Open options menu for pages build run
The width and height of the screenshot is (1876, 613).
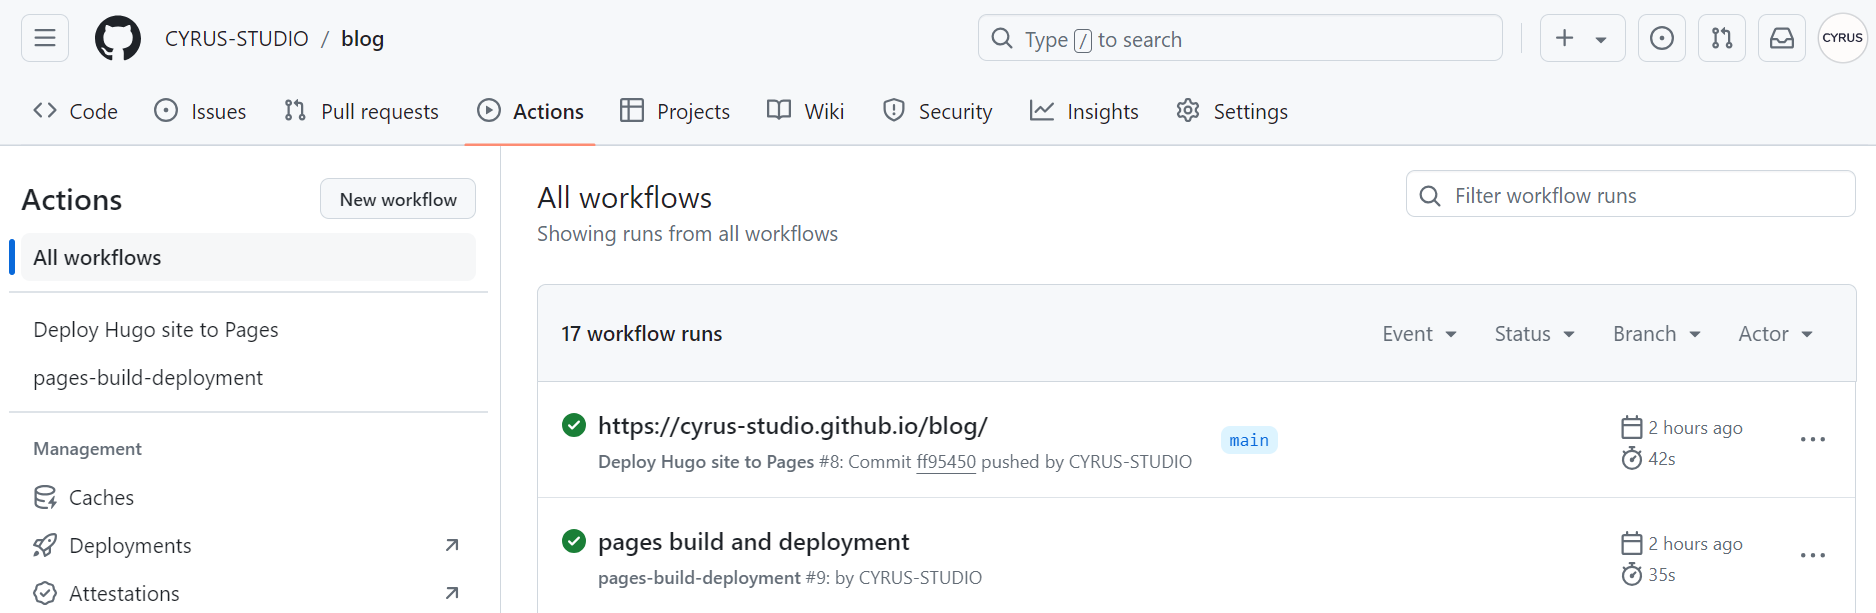tap(1812, 556)
